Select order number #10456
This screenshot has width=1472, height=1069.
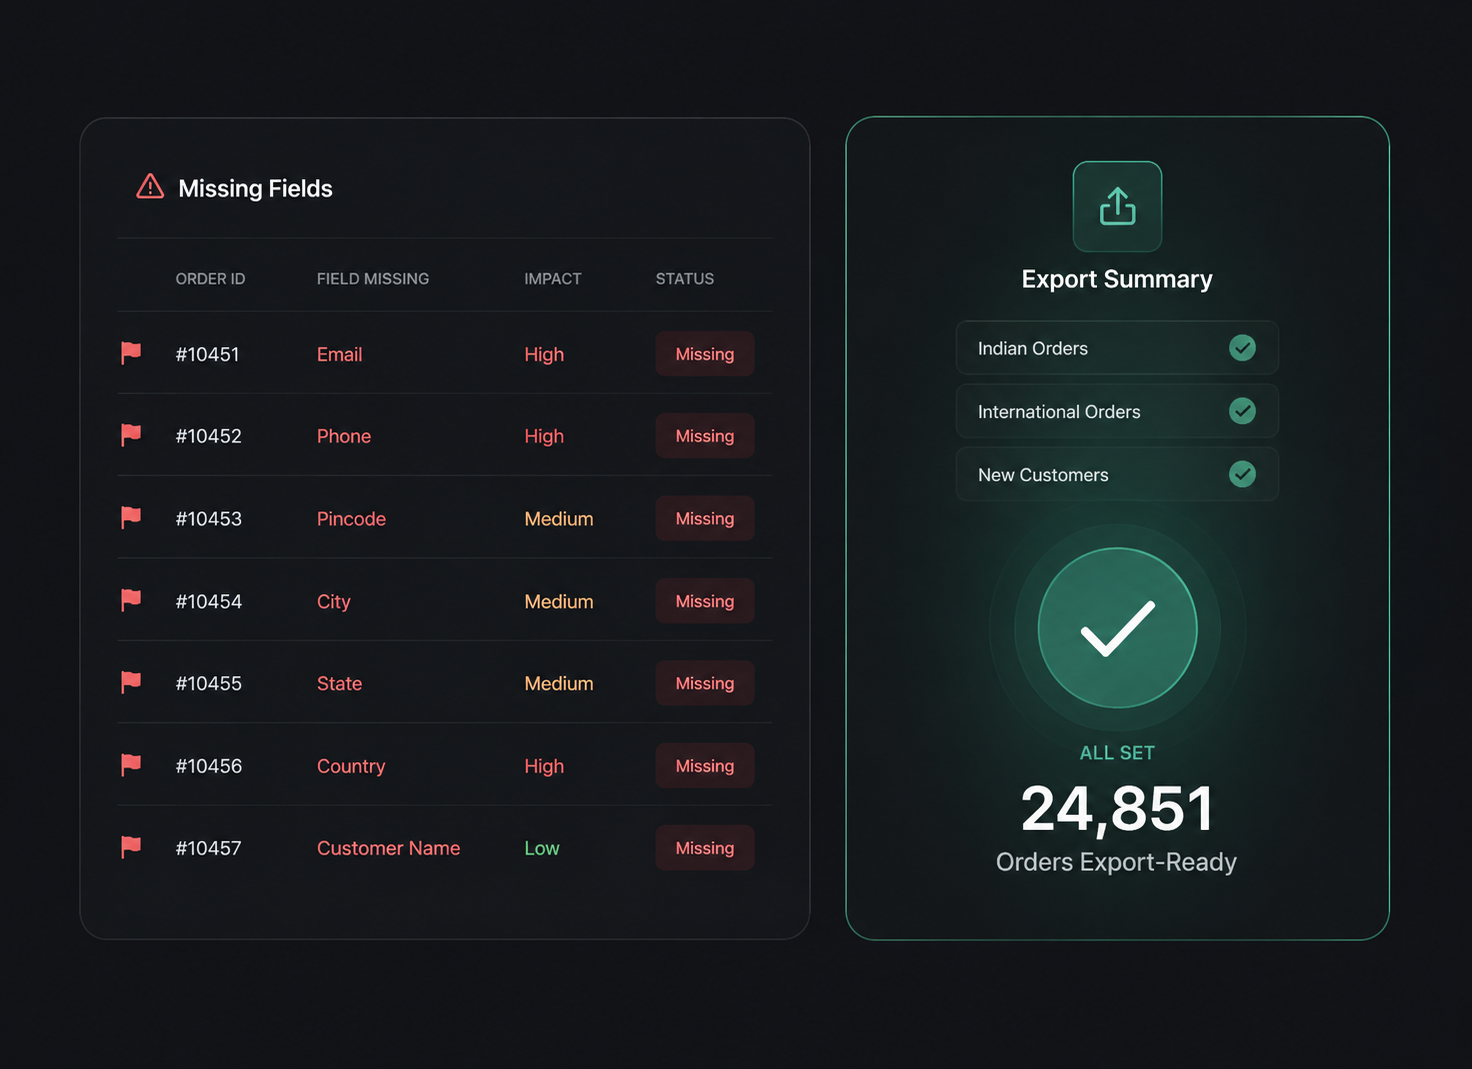click(x=209, y=766)
